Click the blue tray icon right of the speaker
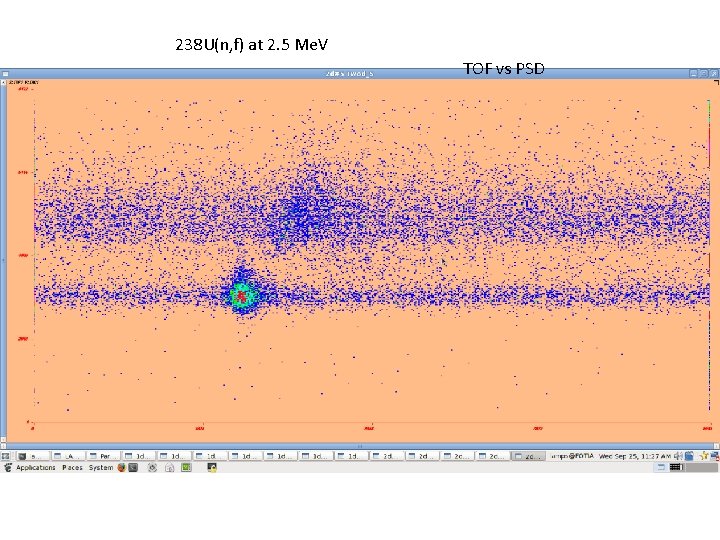This screenshot has width=720, height=540. coord(689,456)
